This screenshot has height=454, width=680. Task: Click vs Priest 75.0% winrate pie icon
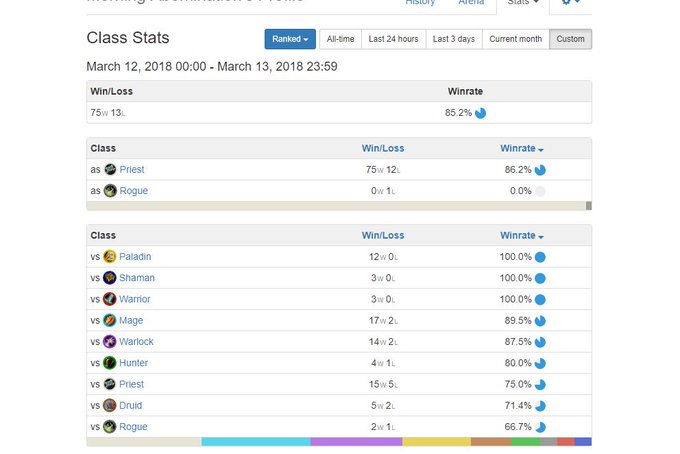[540, 385]
